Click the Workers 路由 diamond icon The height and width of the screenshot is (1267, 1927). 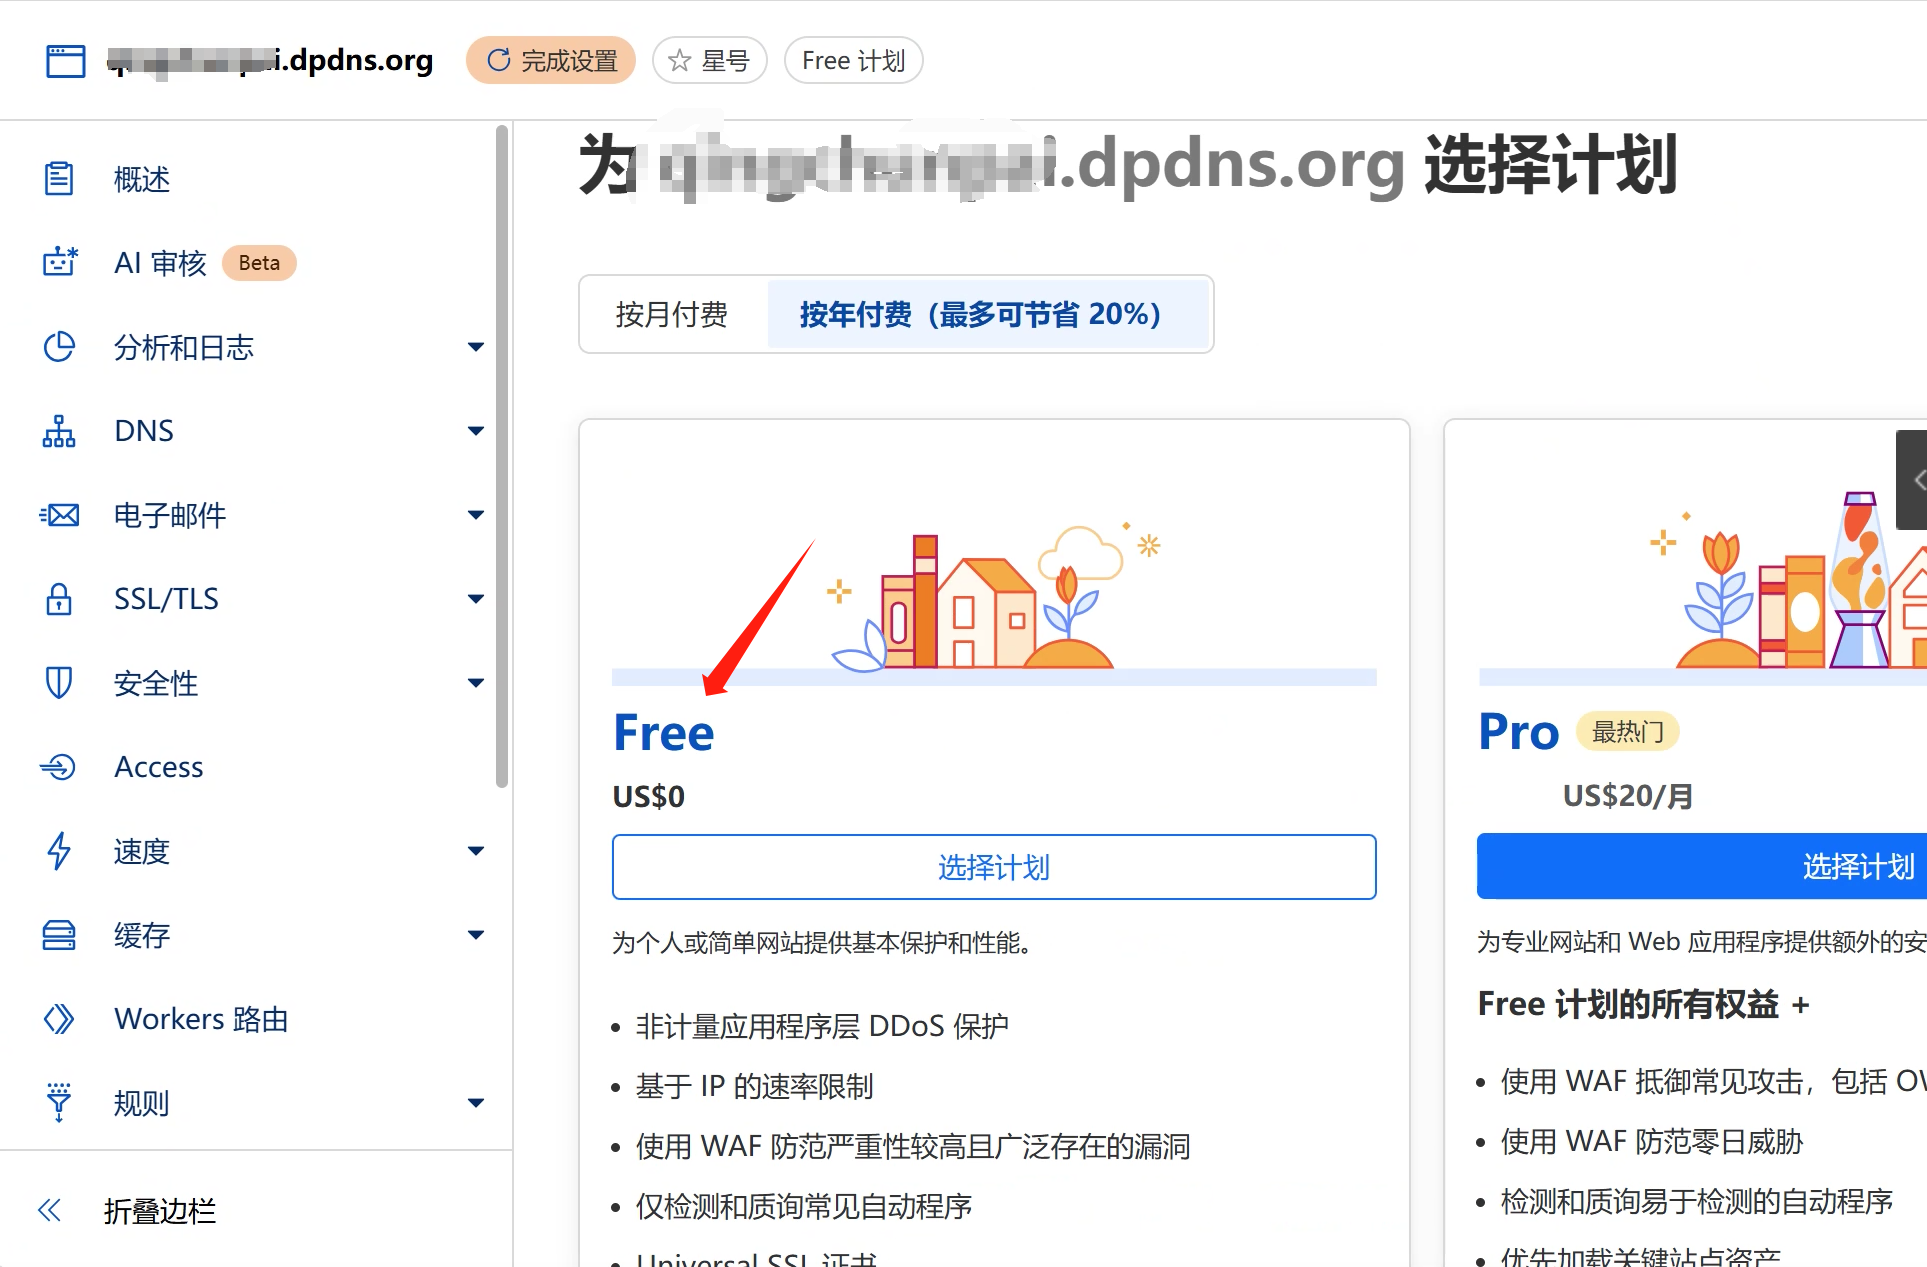[59, 1019]
